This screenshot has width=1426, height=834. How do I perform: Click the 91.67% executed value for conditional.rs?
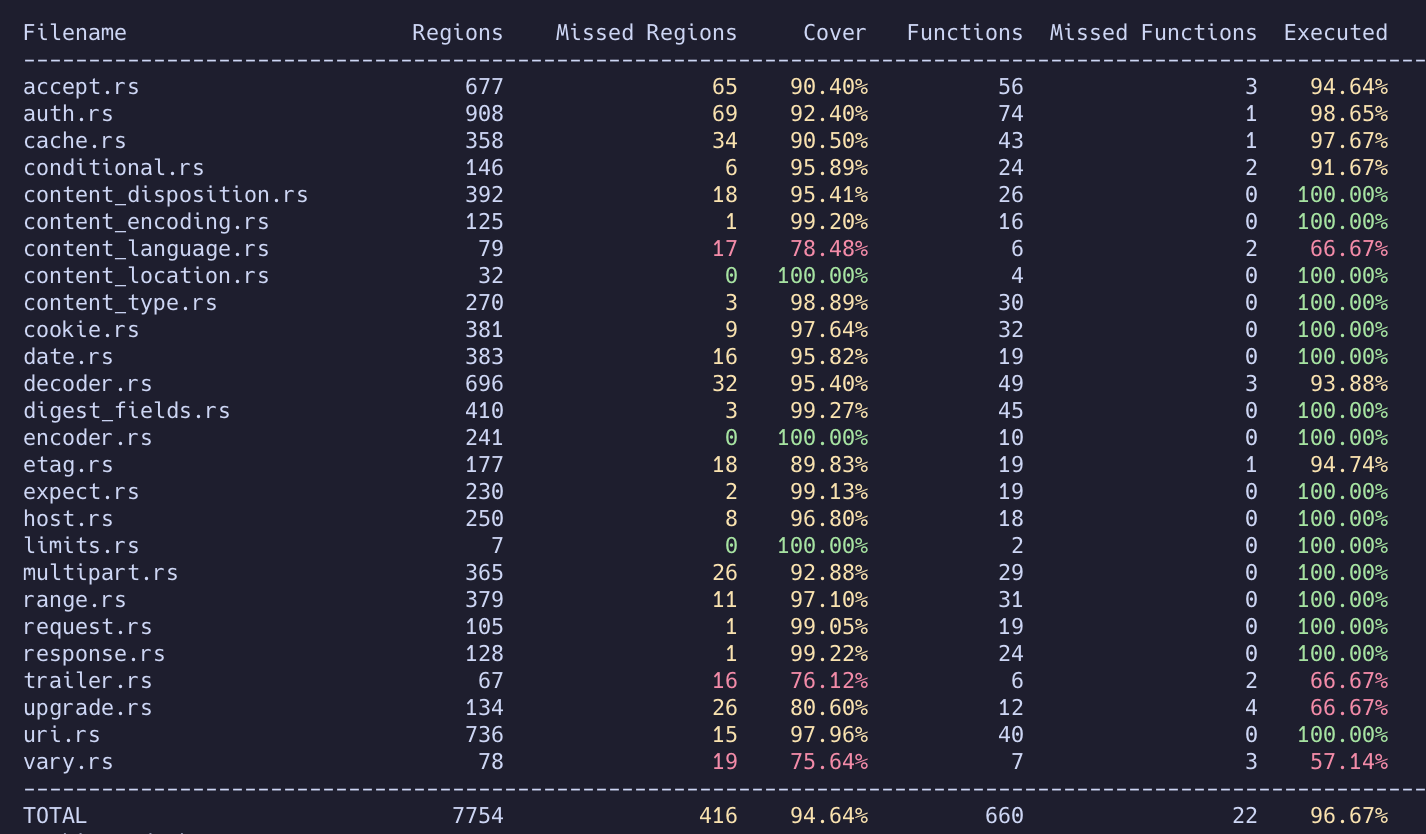click(x=1349, y=168)
